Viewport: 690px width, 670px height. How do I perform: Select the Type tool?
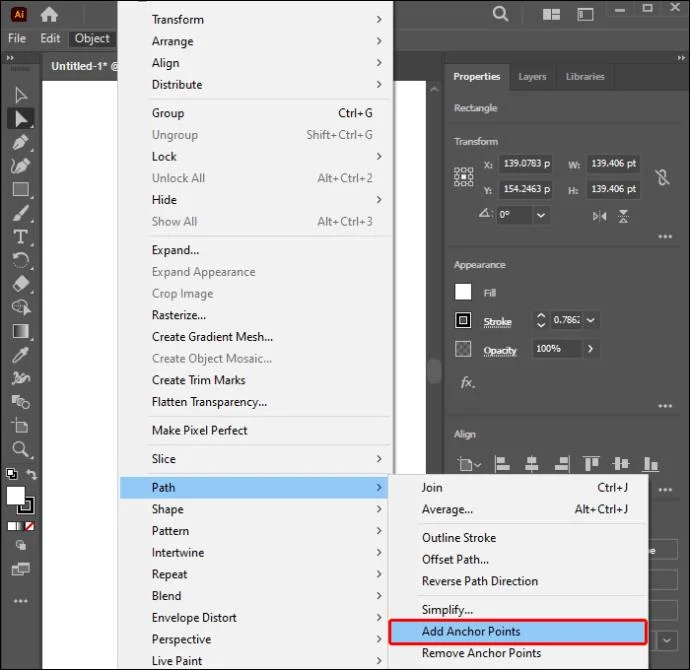coord(20,237)
